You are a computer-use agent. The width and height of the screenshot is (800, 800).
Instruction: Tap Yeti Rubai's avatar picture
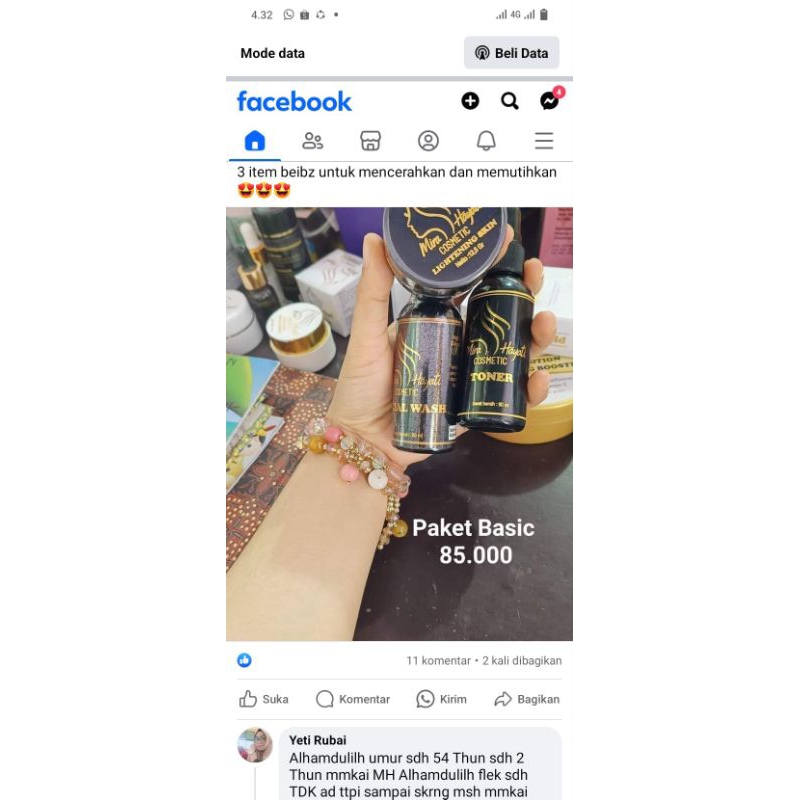255,745
